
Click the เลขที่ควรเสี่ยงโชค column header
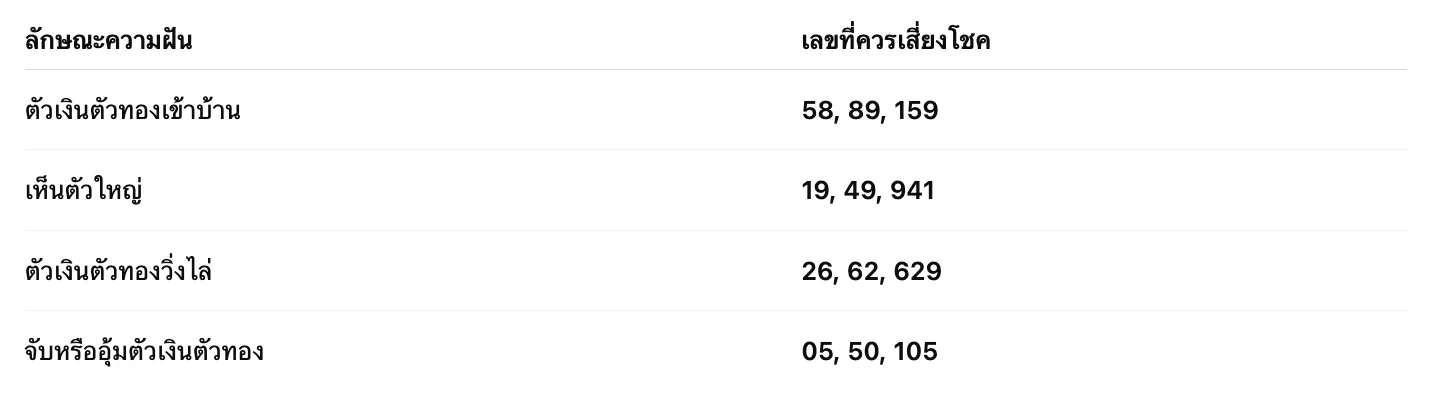coord(895,41)
